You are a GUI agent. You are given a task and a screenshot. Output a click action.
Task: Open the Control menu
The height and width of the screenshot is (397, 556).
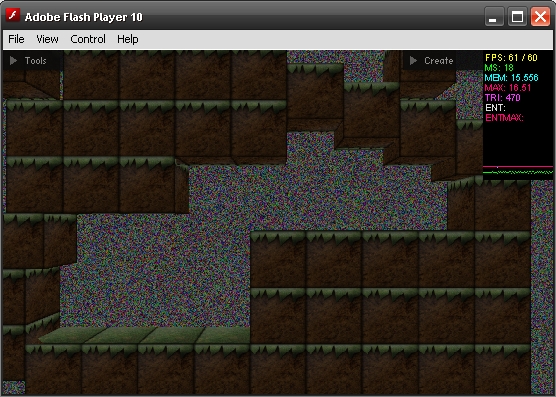tap(88, 39)
